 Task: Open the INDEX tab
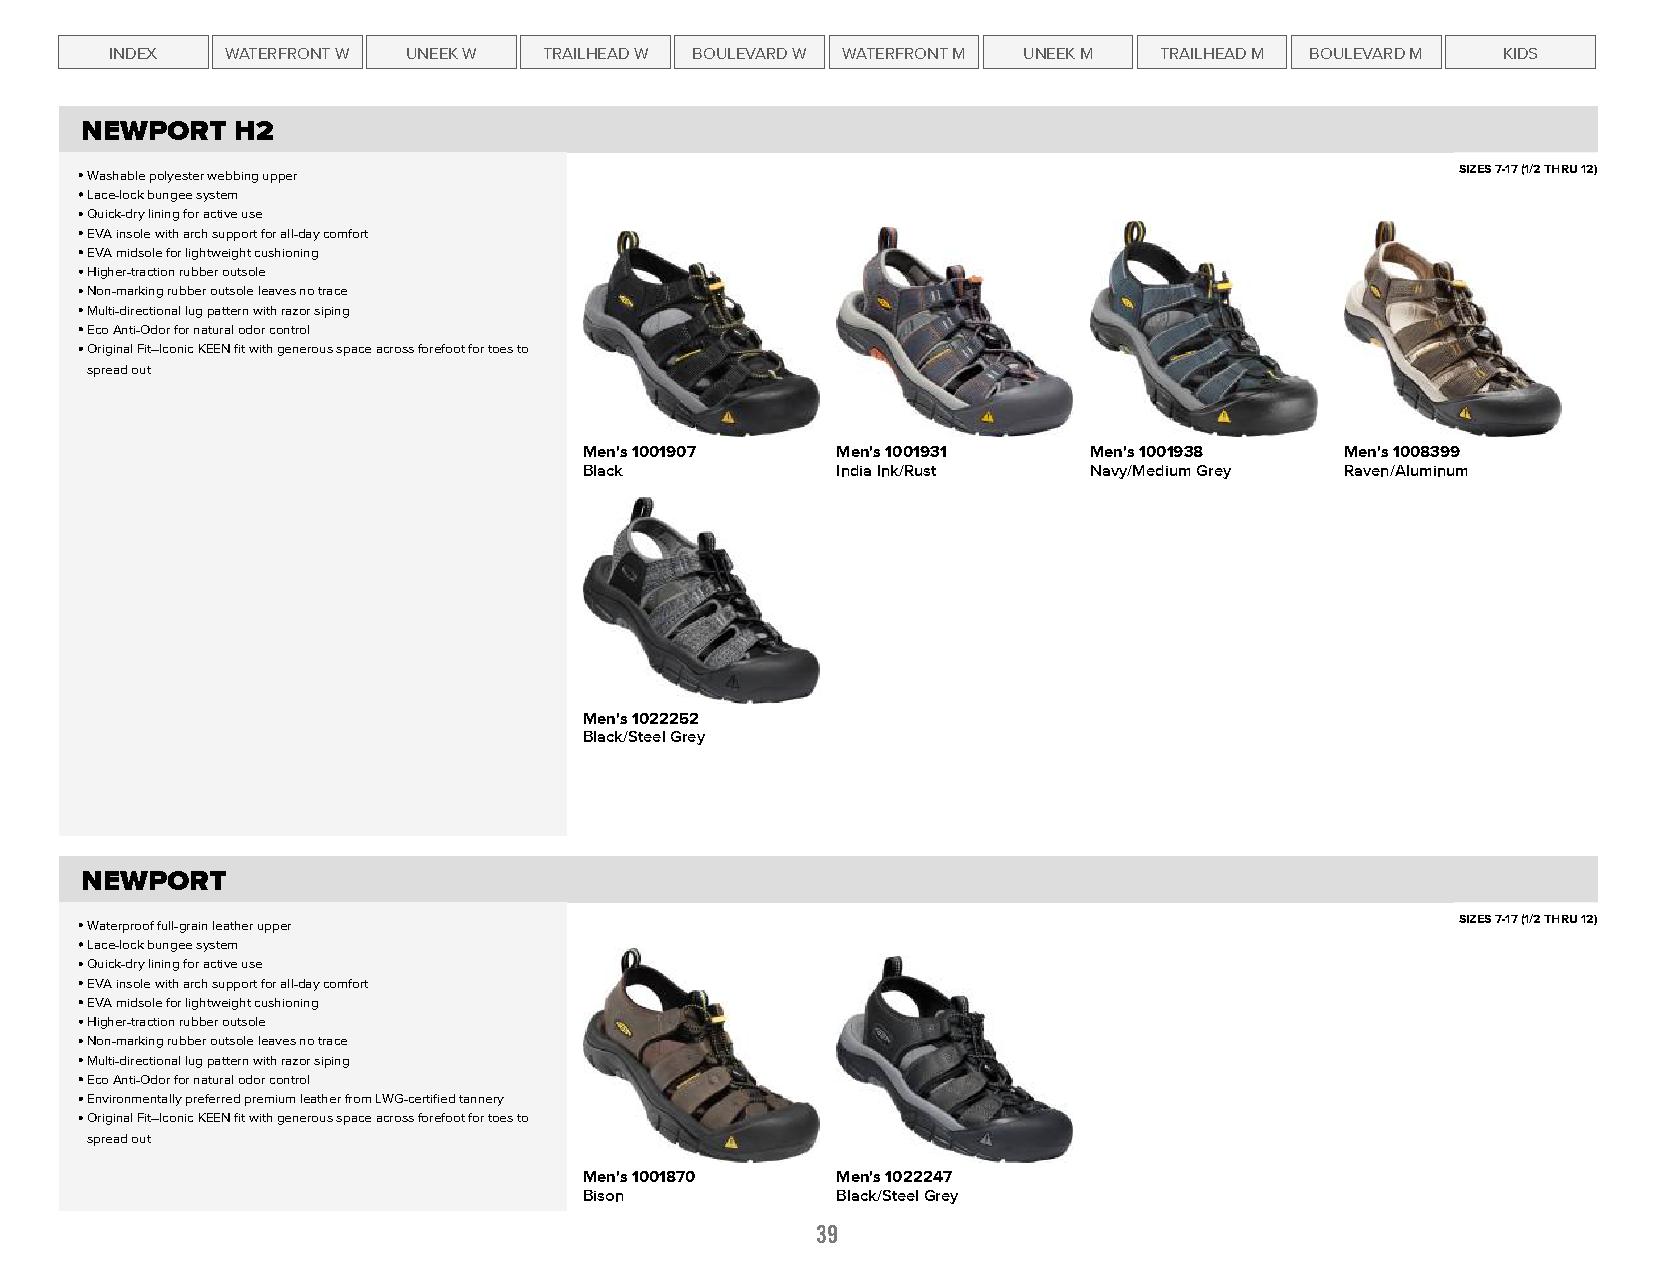coord(133,53)
